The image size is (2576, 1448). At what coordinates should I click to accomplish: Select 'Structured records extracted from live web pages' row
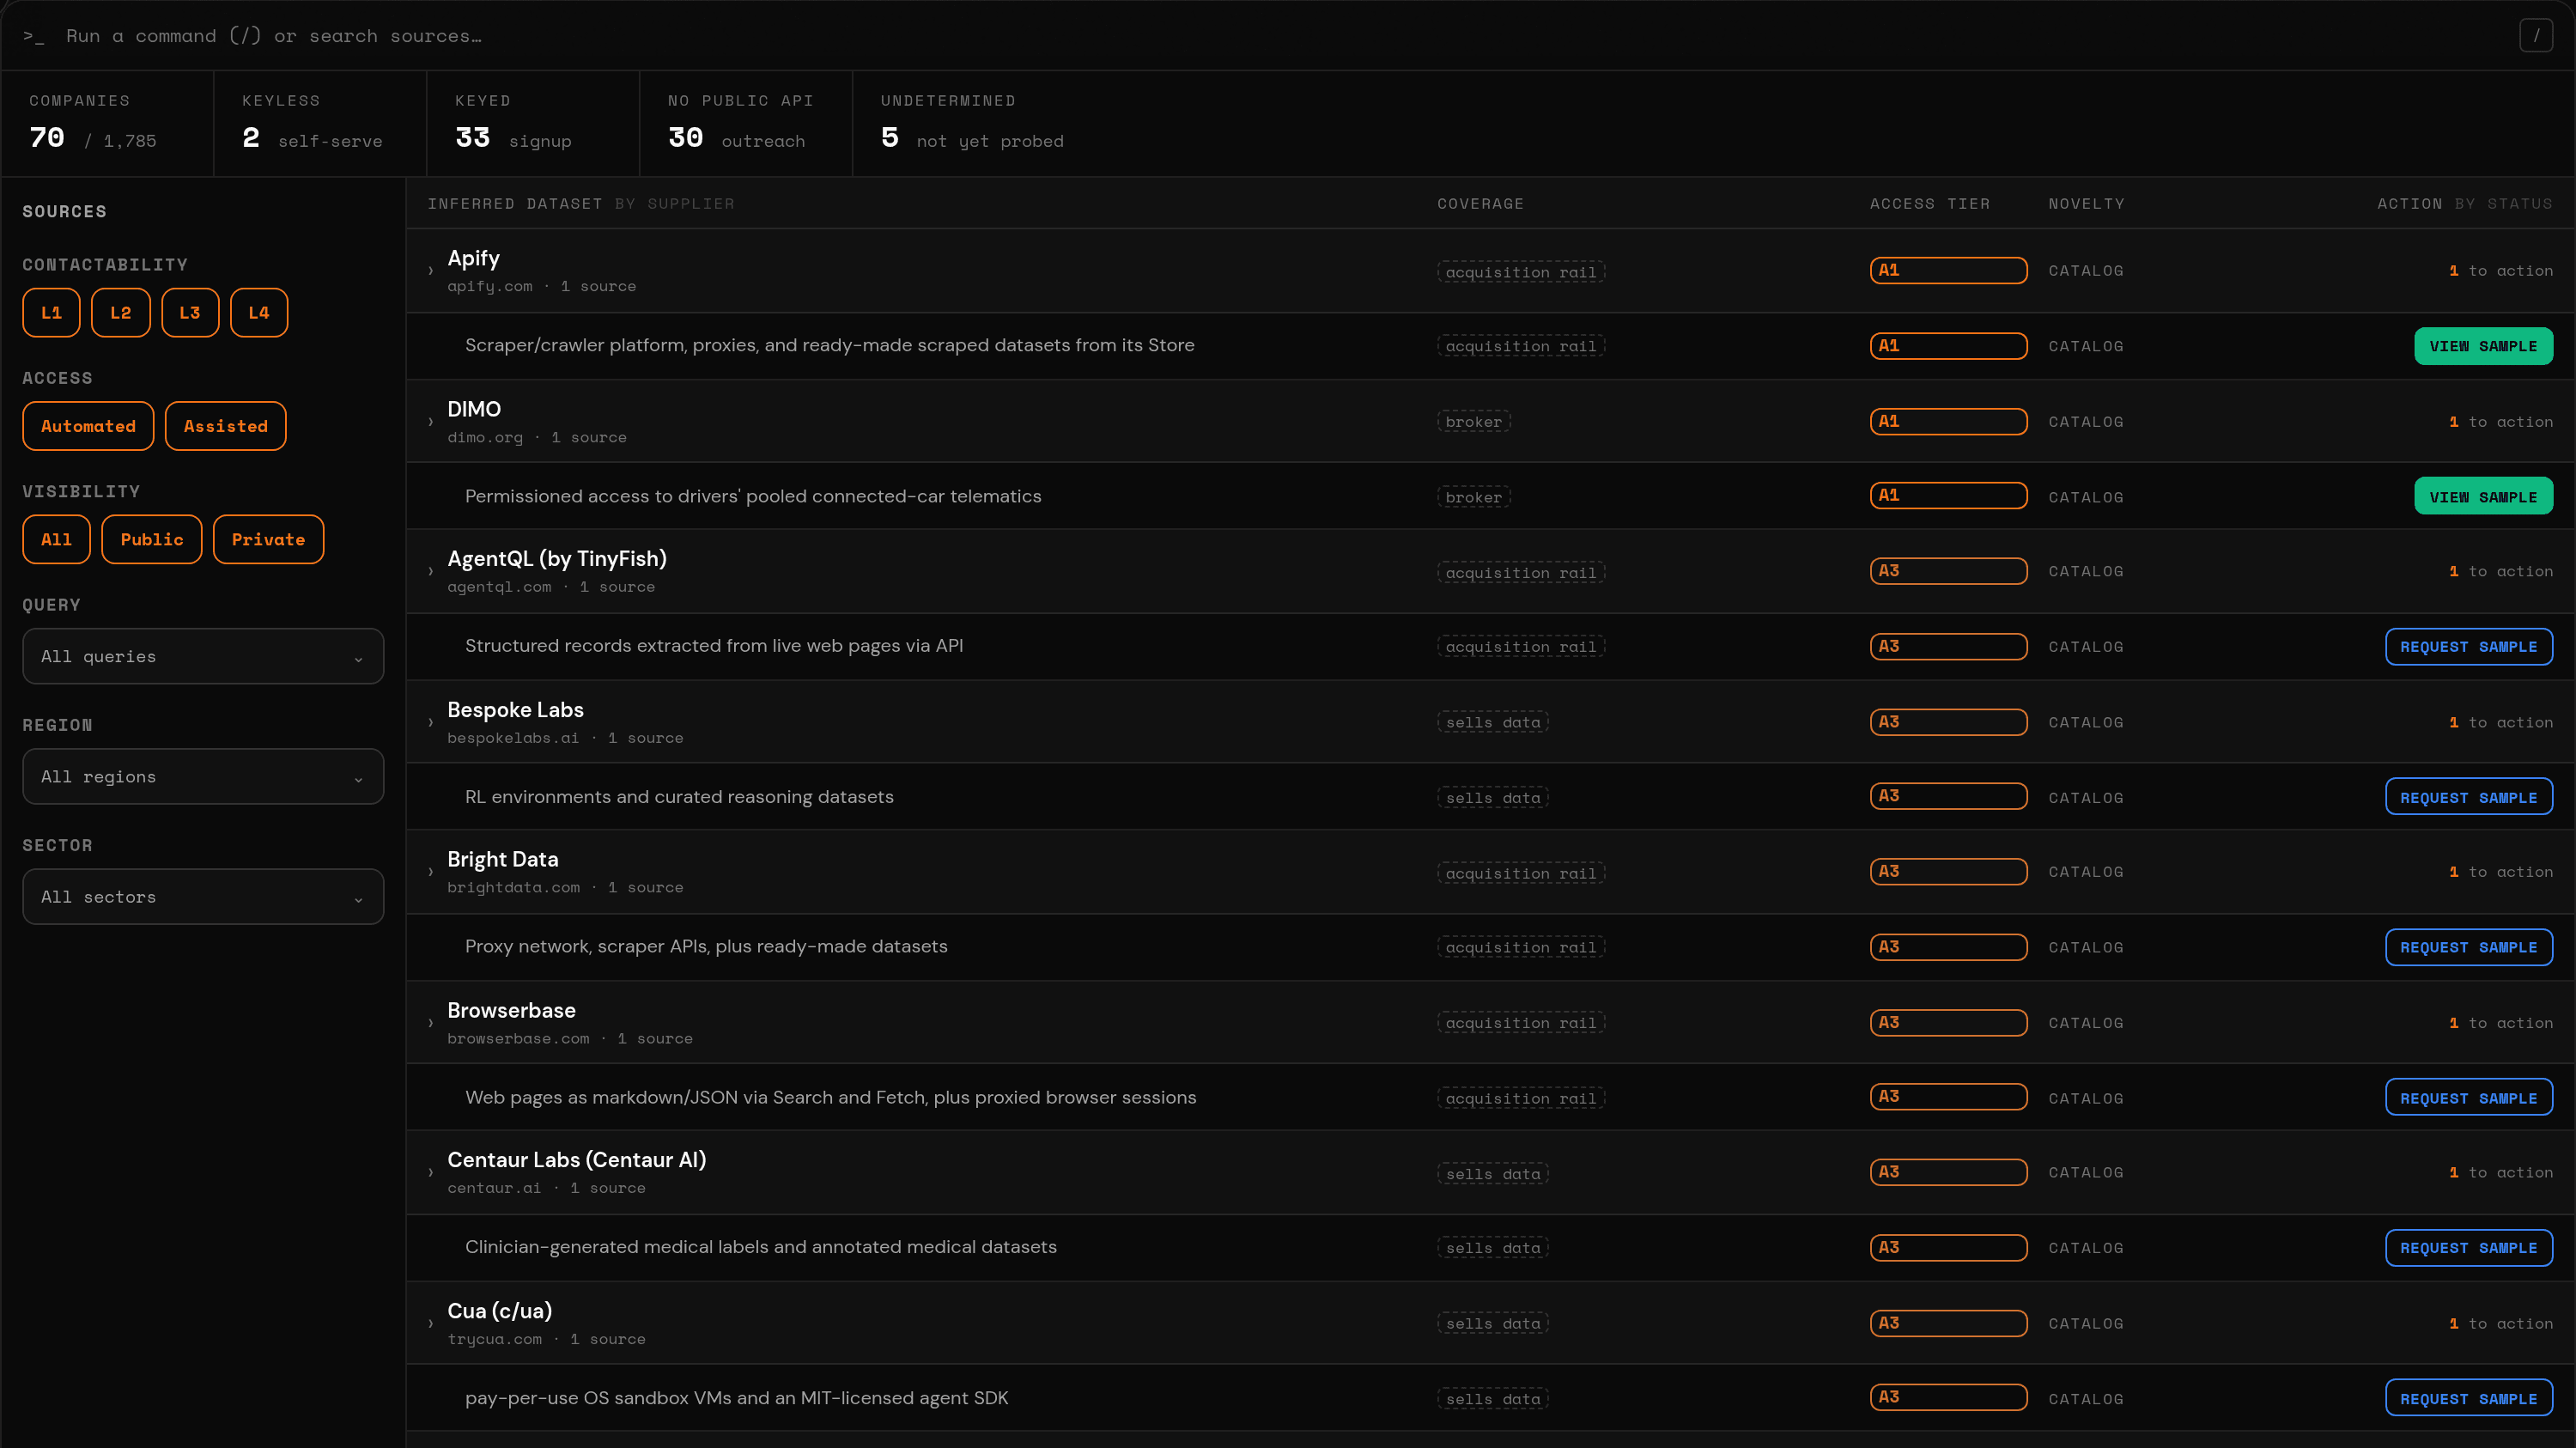pyautogui.click(x=1490, y=647)
